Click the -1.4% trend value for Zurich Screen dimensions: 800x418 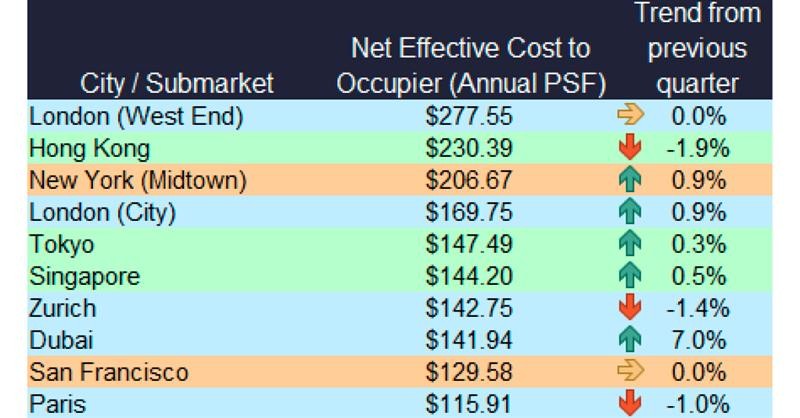tap(696, 308)
